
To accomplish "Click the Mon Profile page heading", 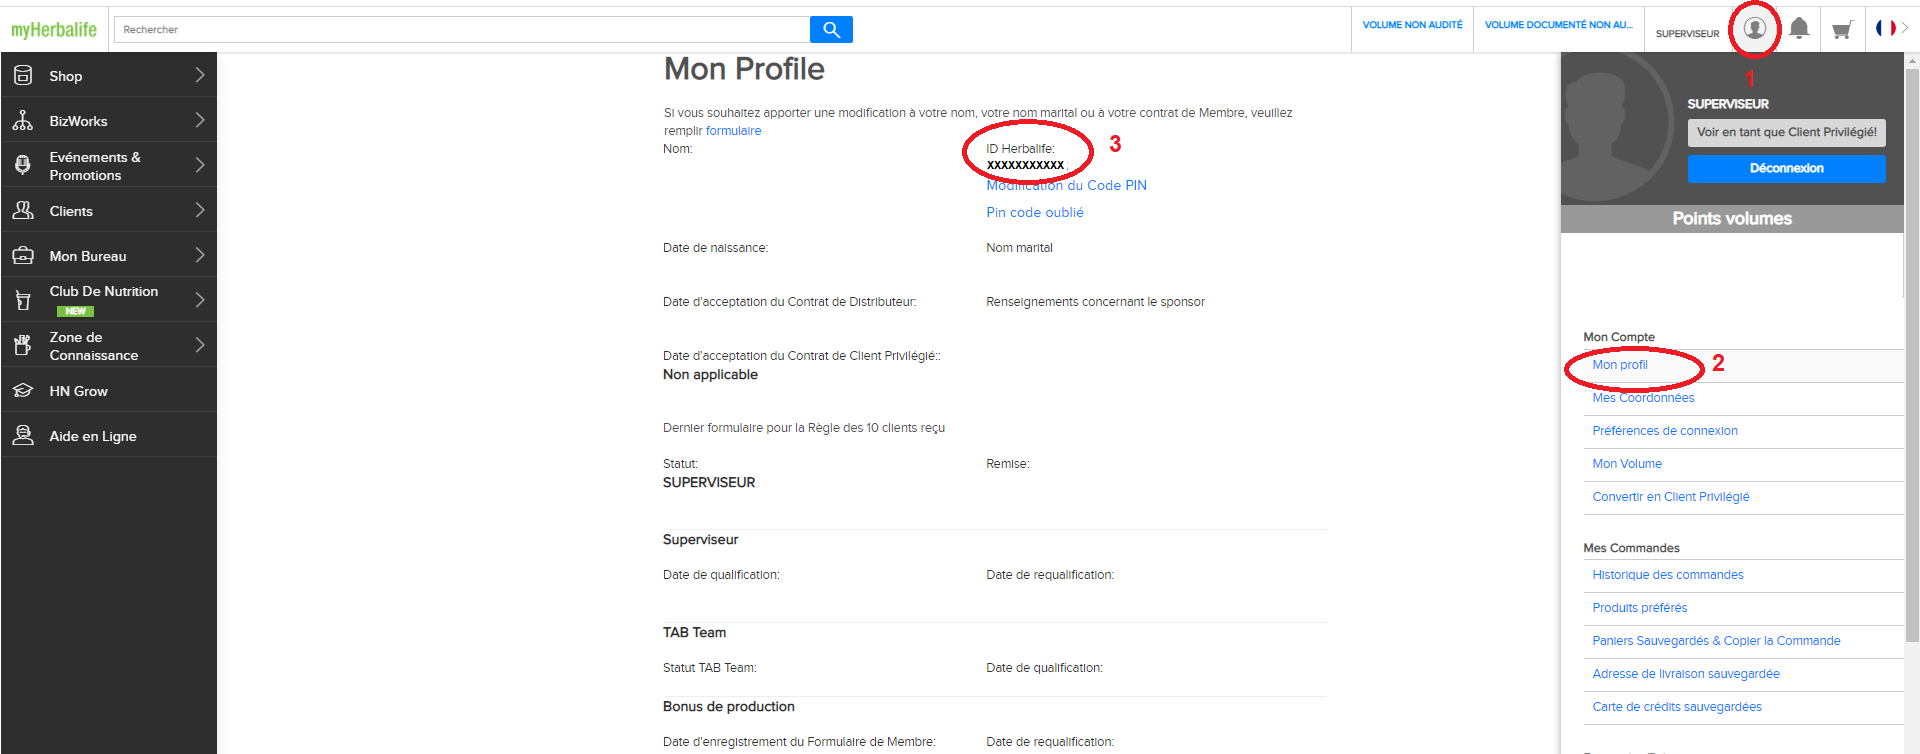I will click(x=744, y=69).
